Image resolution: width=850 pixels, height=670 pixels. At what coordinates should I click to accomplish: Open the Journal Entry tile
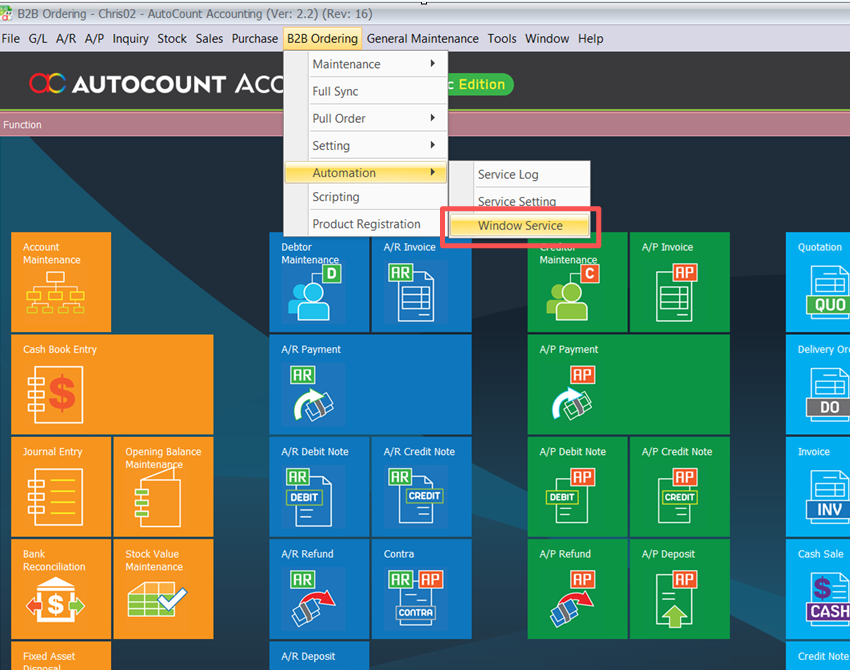point(61,487)
